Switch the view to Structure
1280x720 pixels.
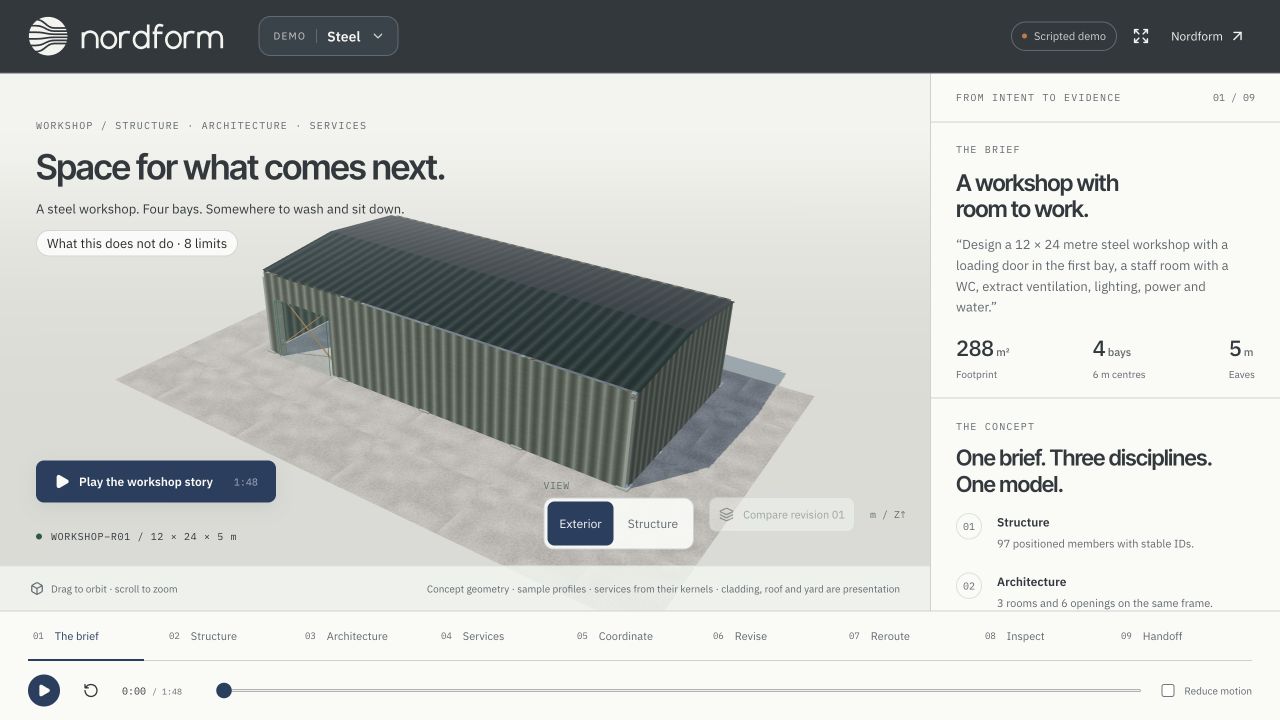653,524
